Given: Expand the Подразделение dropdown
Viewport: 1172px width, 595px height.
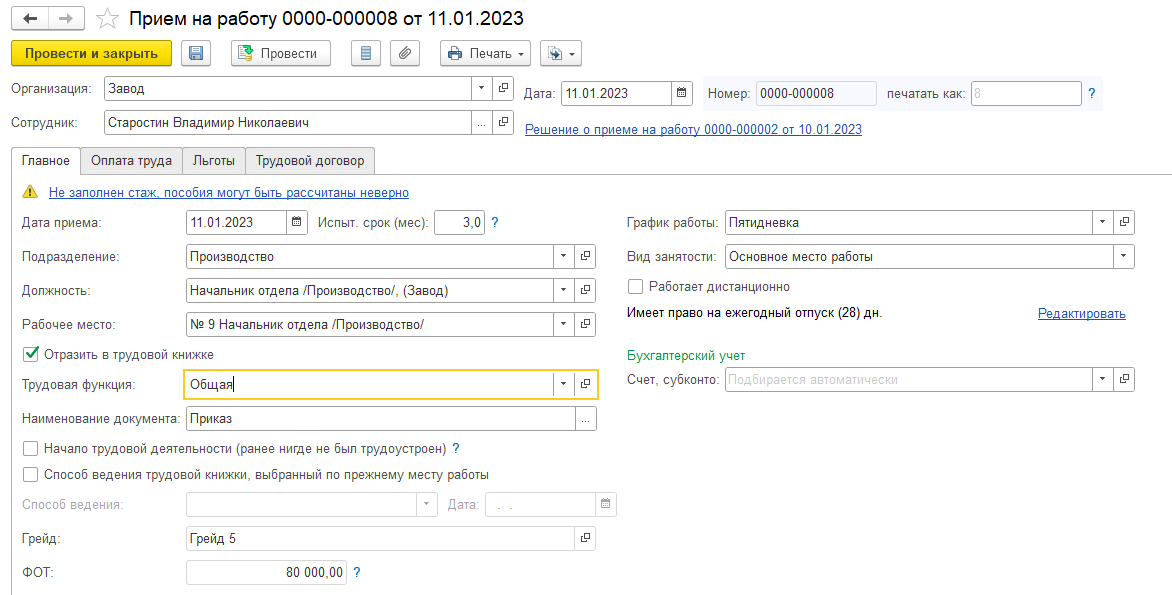Looking at the screenshot, I should click(564, 256).
